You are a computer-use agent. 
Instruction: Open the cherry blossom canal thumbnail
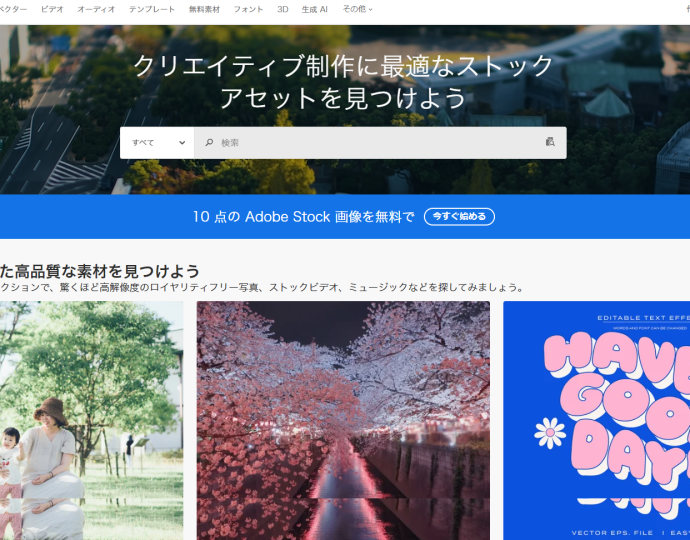(x=343, y=420)
